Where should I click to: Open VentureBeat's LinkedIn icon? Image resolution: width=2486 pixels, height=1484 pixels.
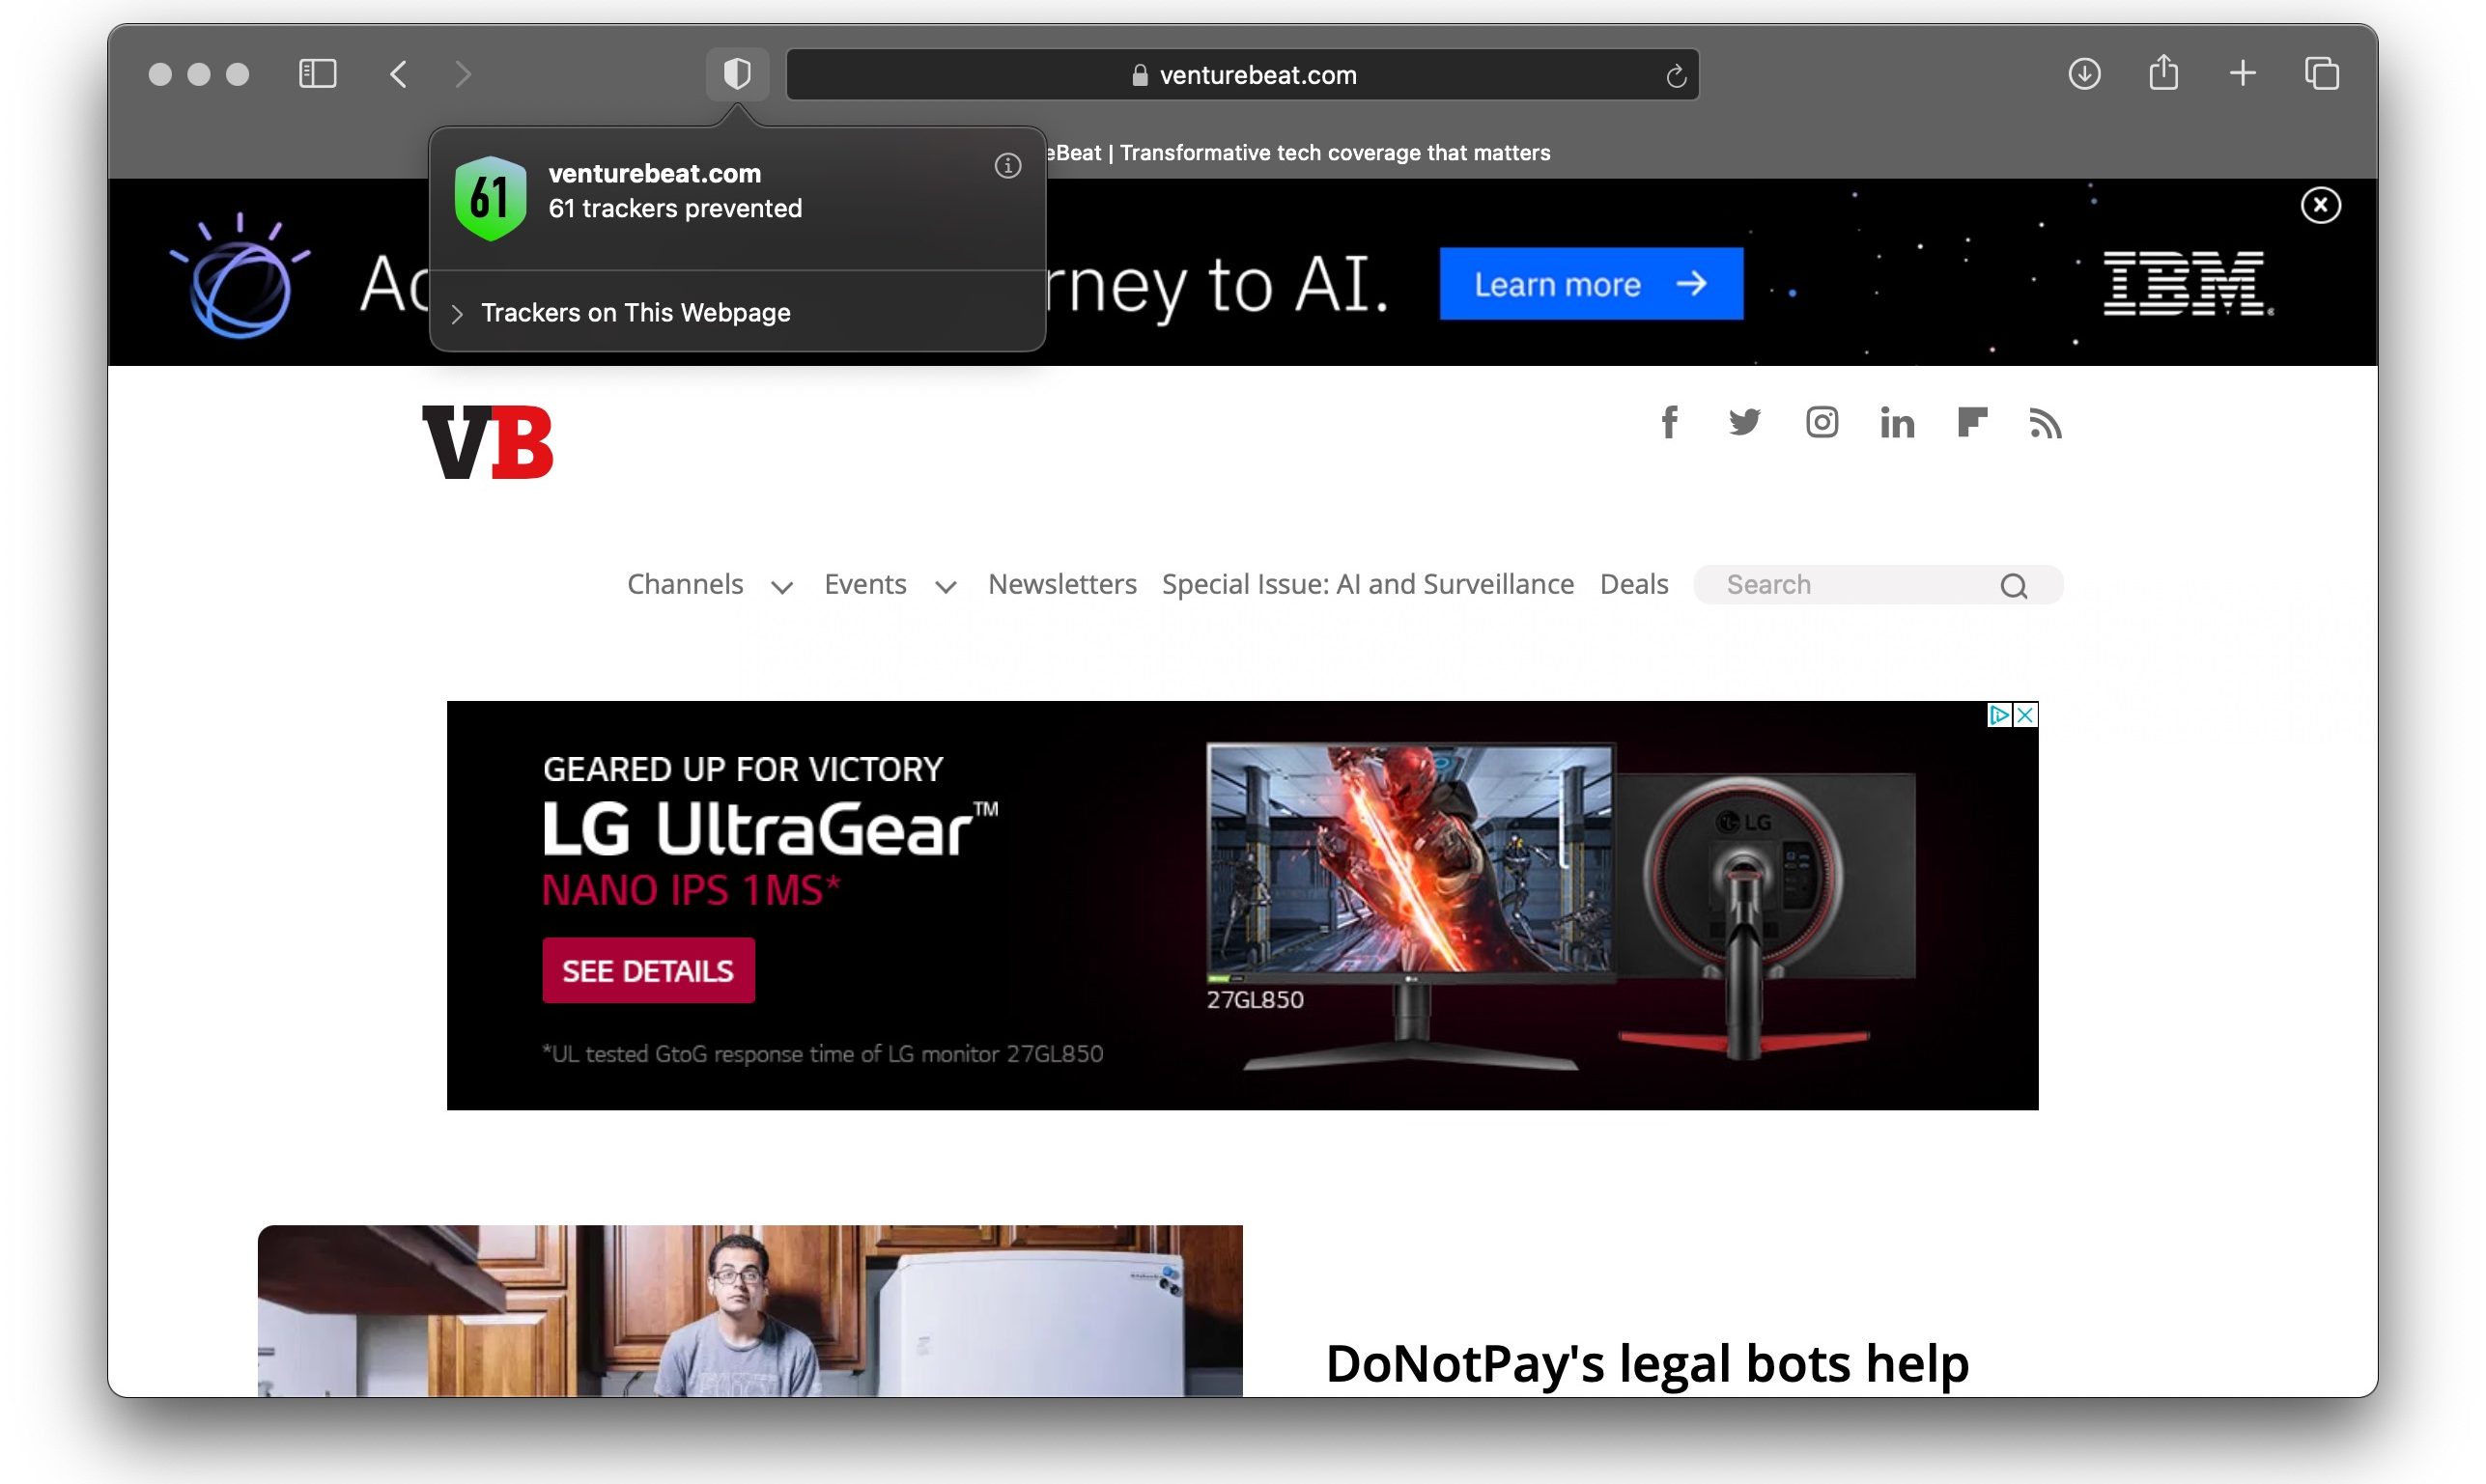click(1896, 422)
